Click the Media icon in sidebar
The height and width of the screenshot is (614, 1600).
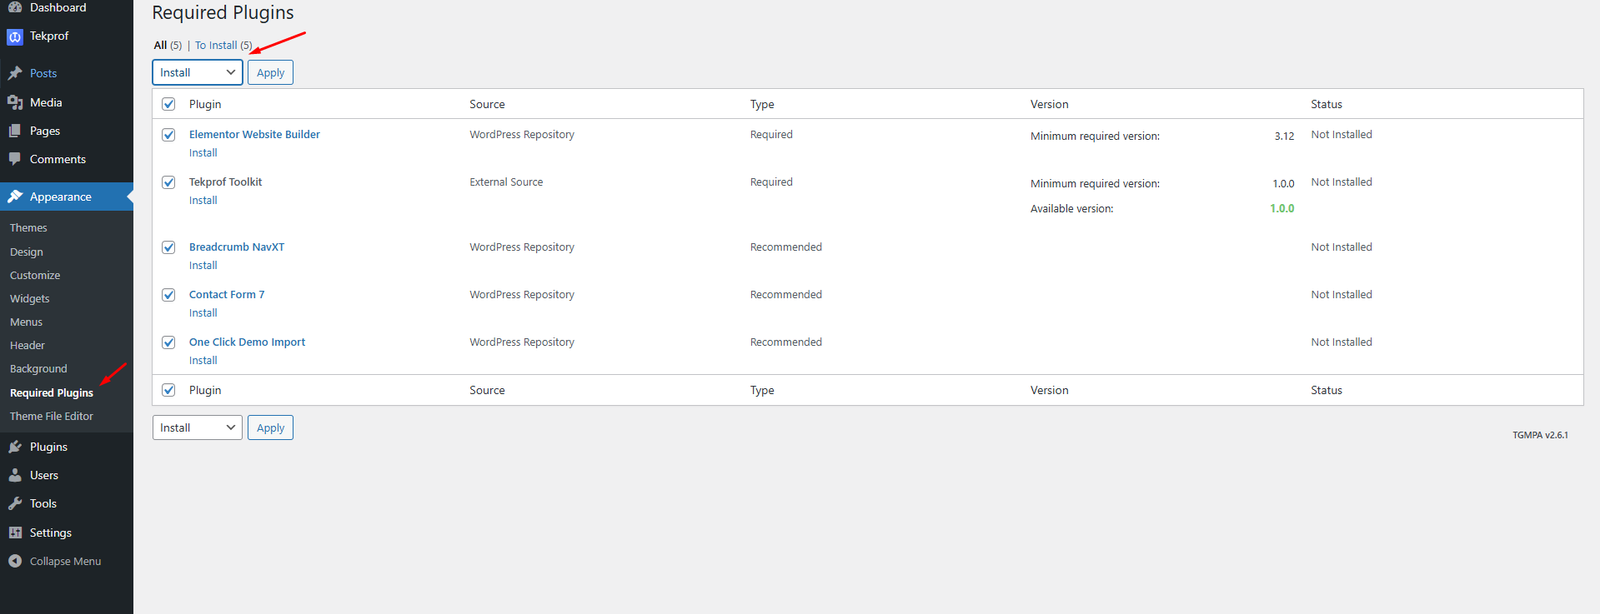(15, 102)
